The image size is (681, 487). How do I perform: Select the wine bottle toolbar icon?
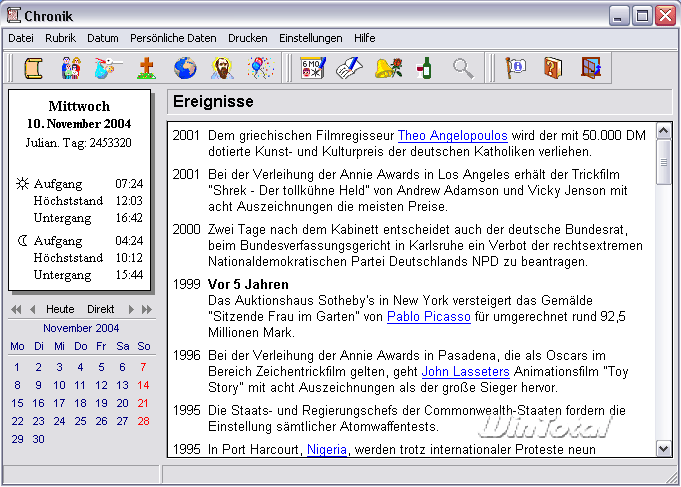click(424, 68)
